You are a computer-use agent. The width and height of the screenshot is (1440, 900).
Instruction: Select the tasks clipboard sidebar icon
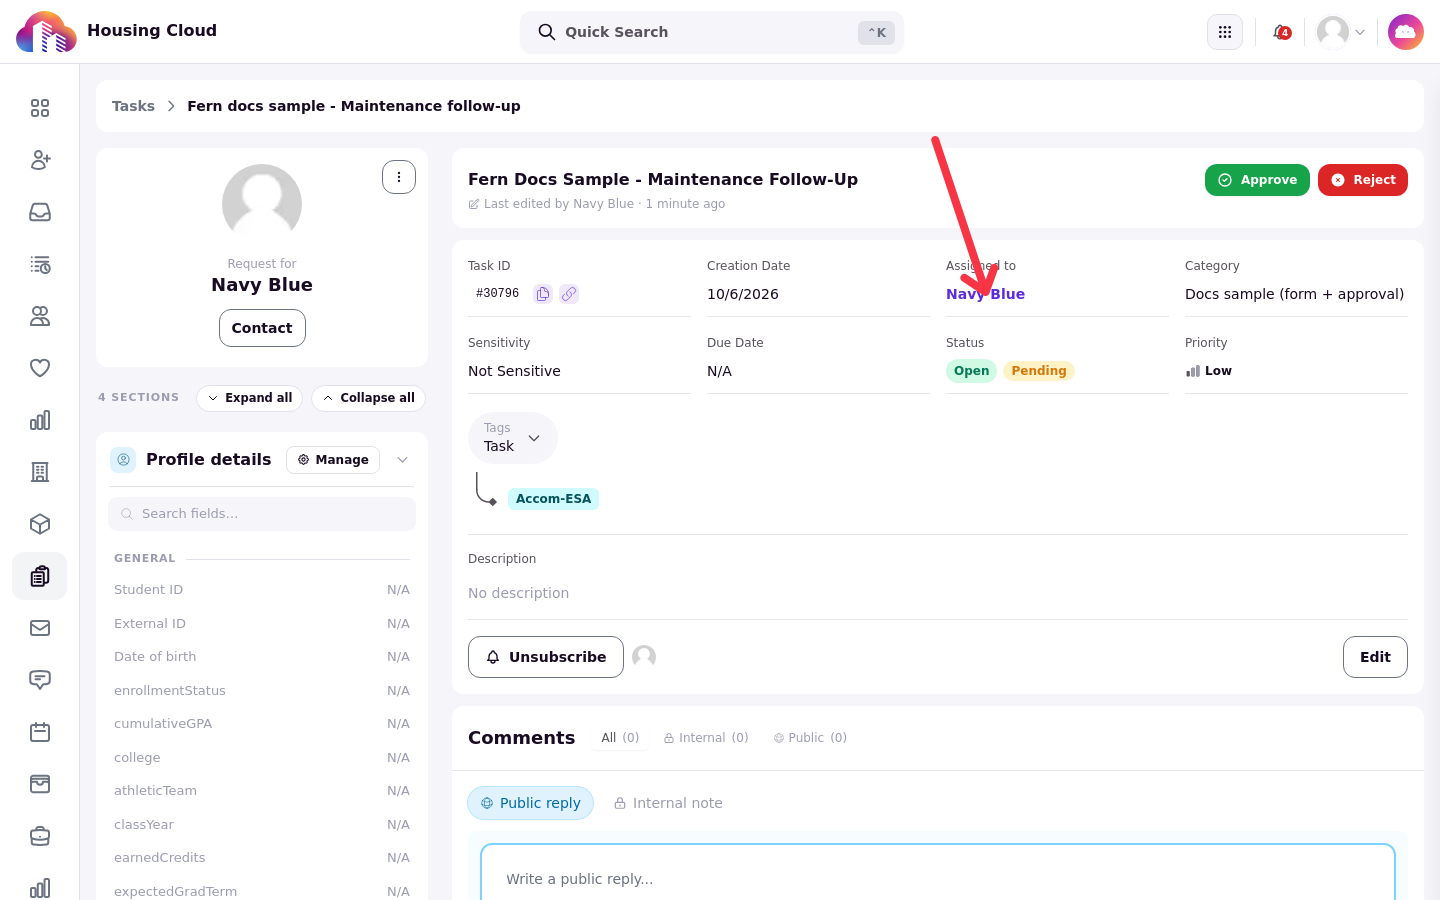[x=40, y=576]
